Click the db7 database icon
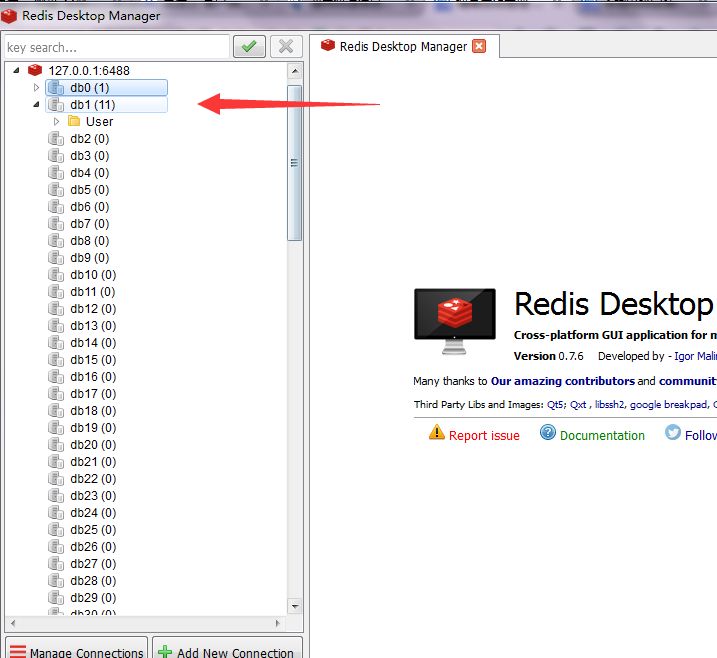717x658 pixels. (56, 224)
